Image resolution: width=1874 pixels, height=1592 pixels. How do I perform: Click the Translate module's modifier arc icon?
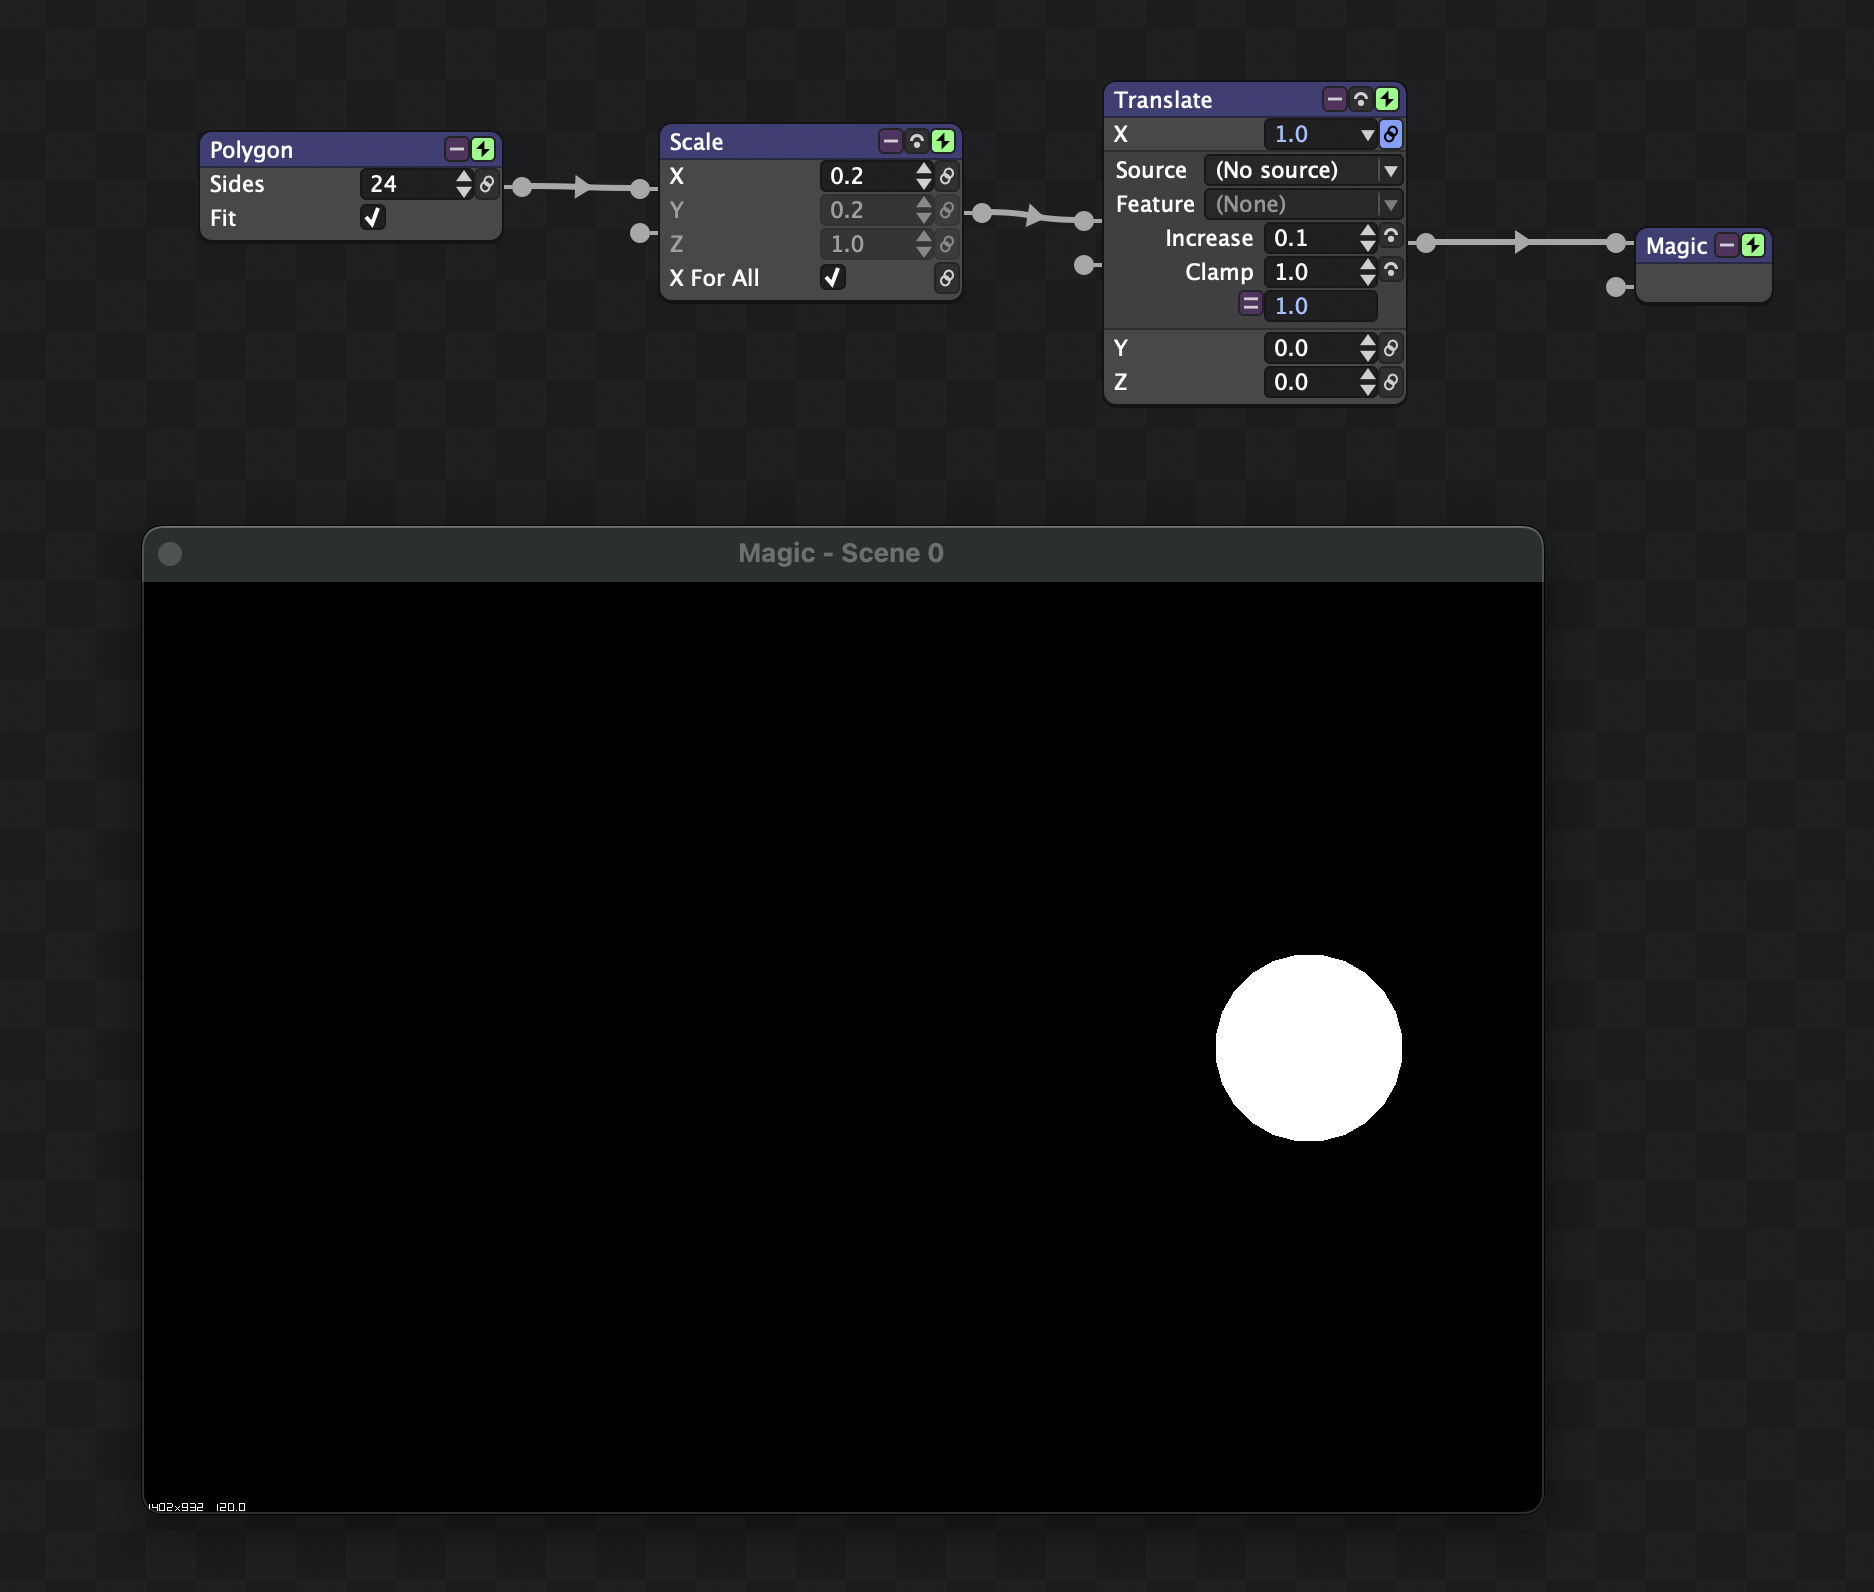point(1360,100)
